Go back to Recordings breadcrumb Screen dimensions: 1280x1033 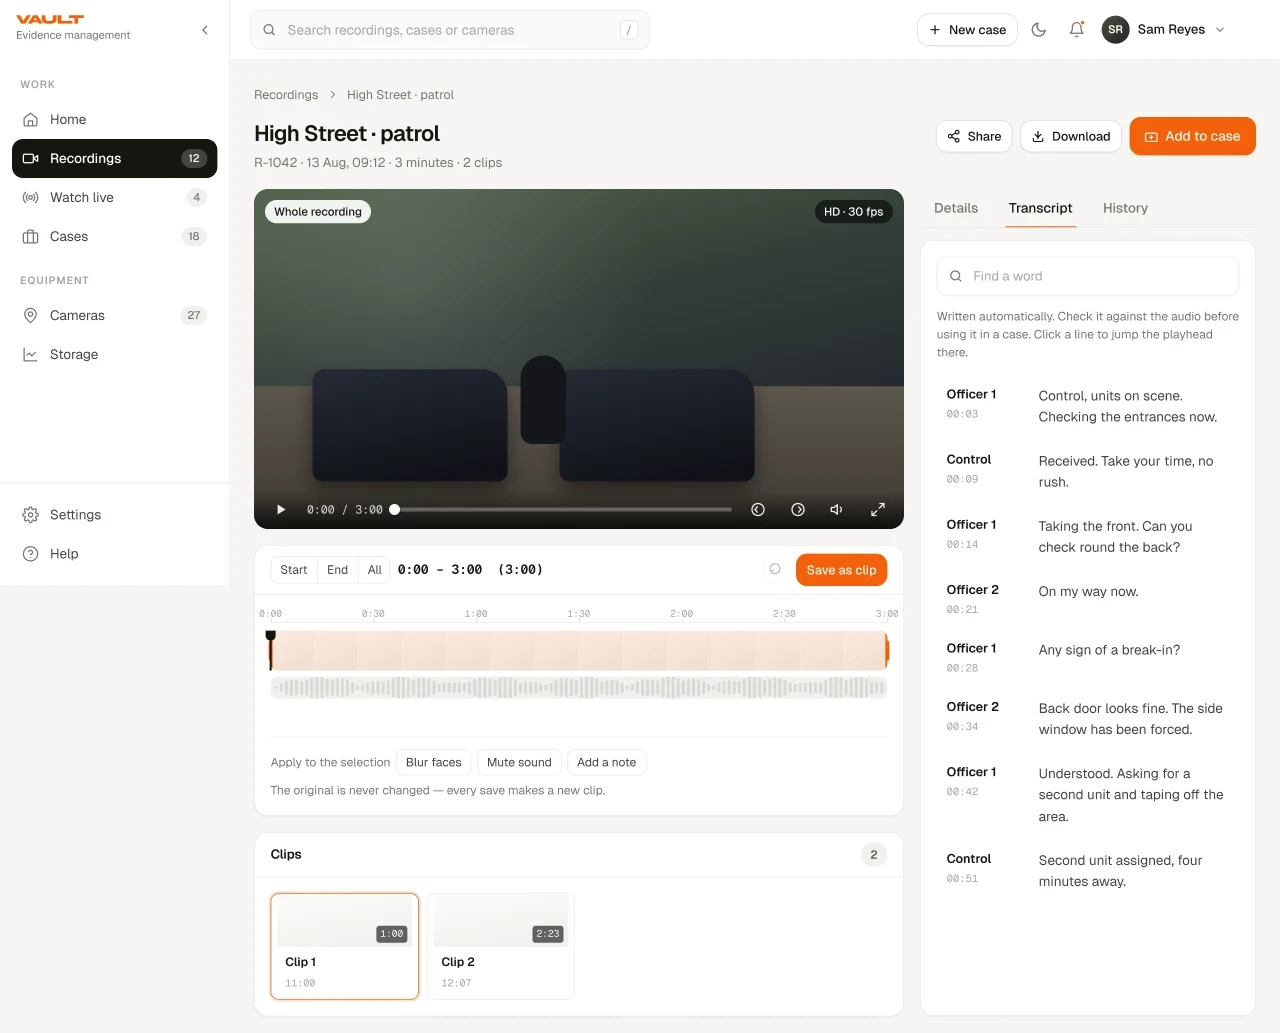point(286,95)
